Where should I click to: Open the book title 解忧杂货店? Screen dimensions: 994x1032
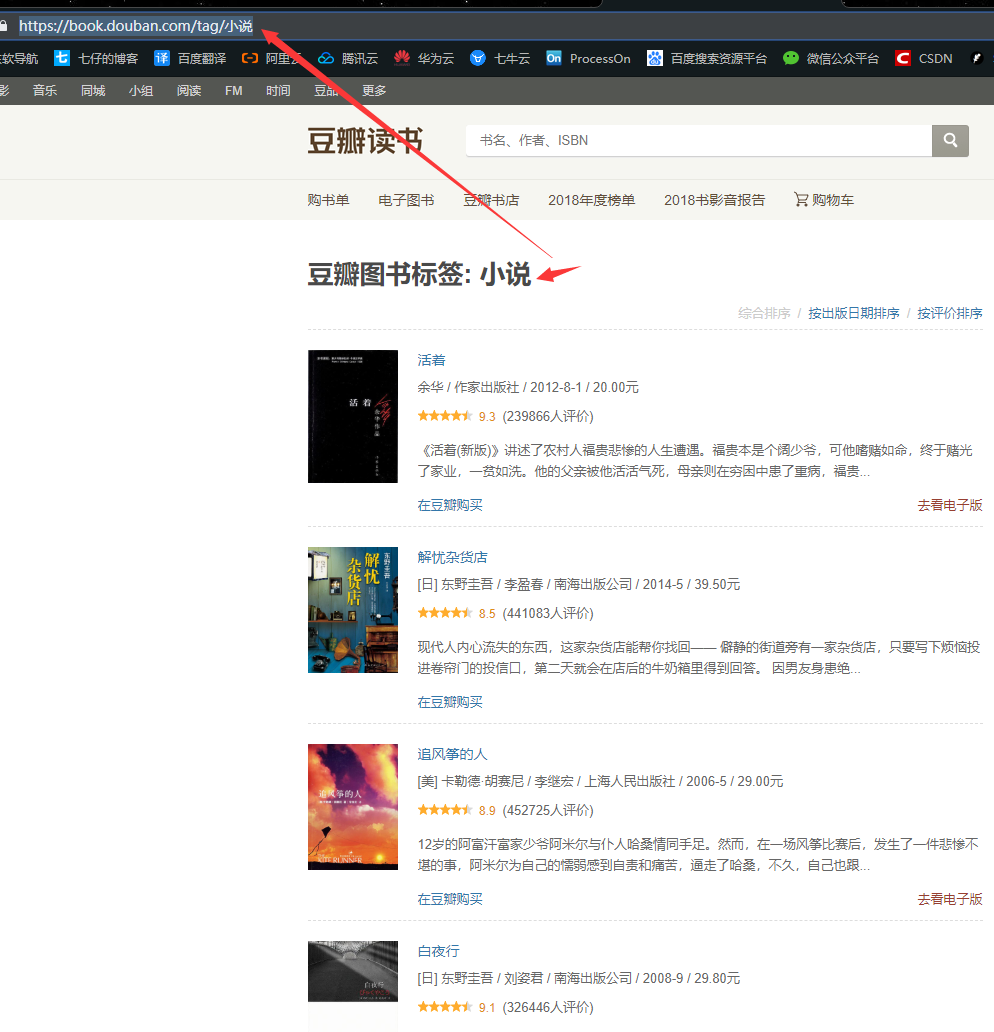pyautogui.click(x=452, y=557)
